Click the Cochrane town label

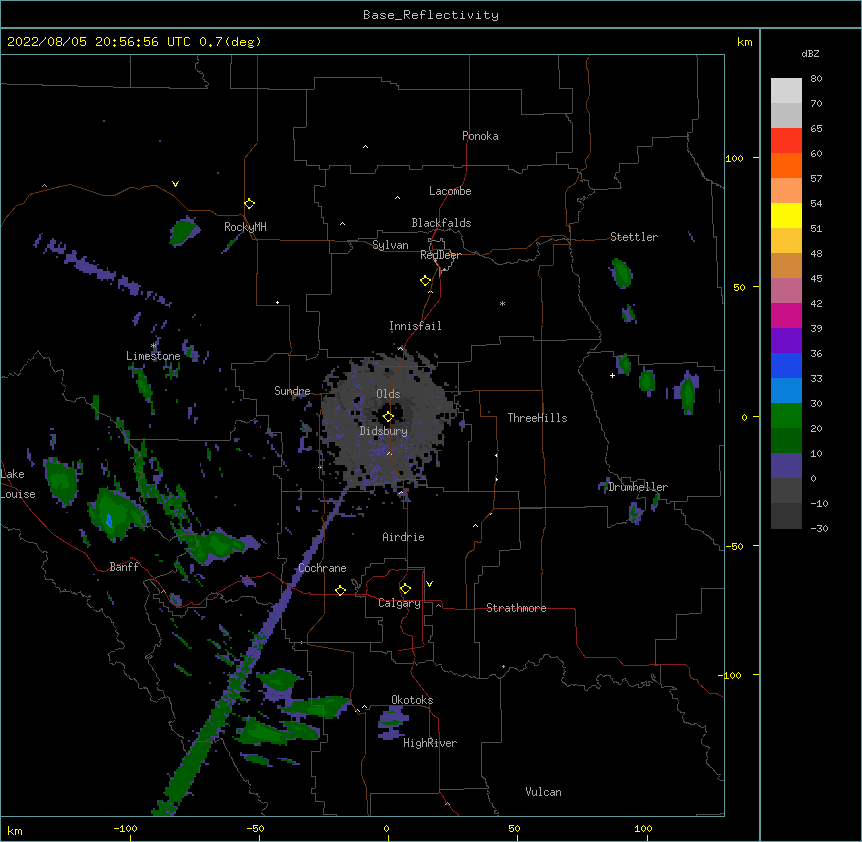point(322,568)
